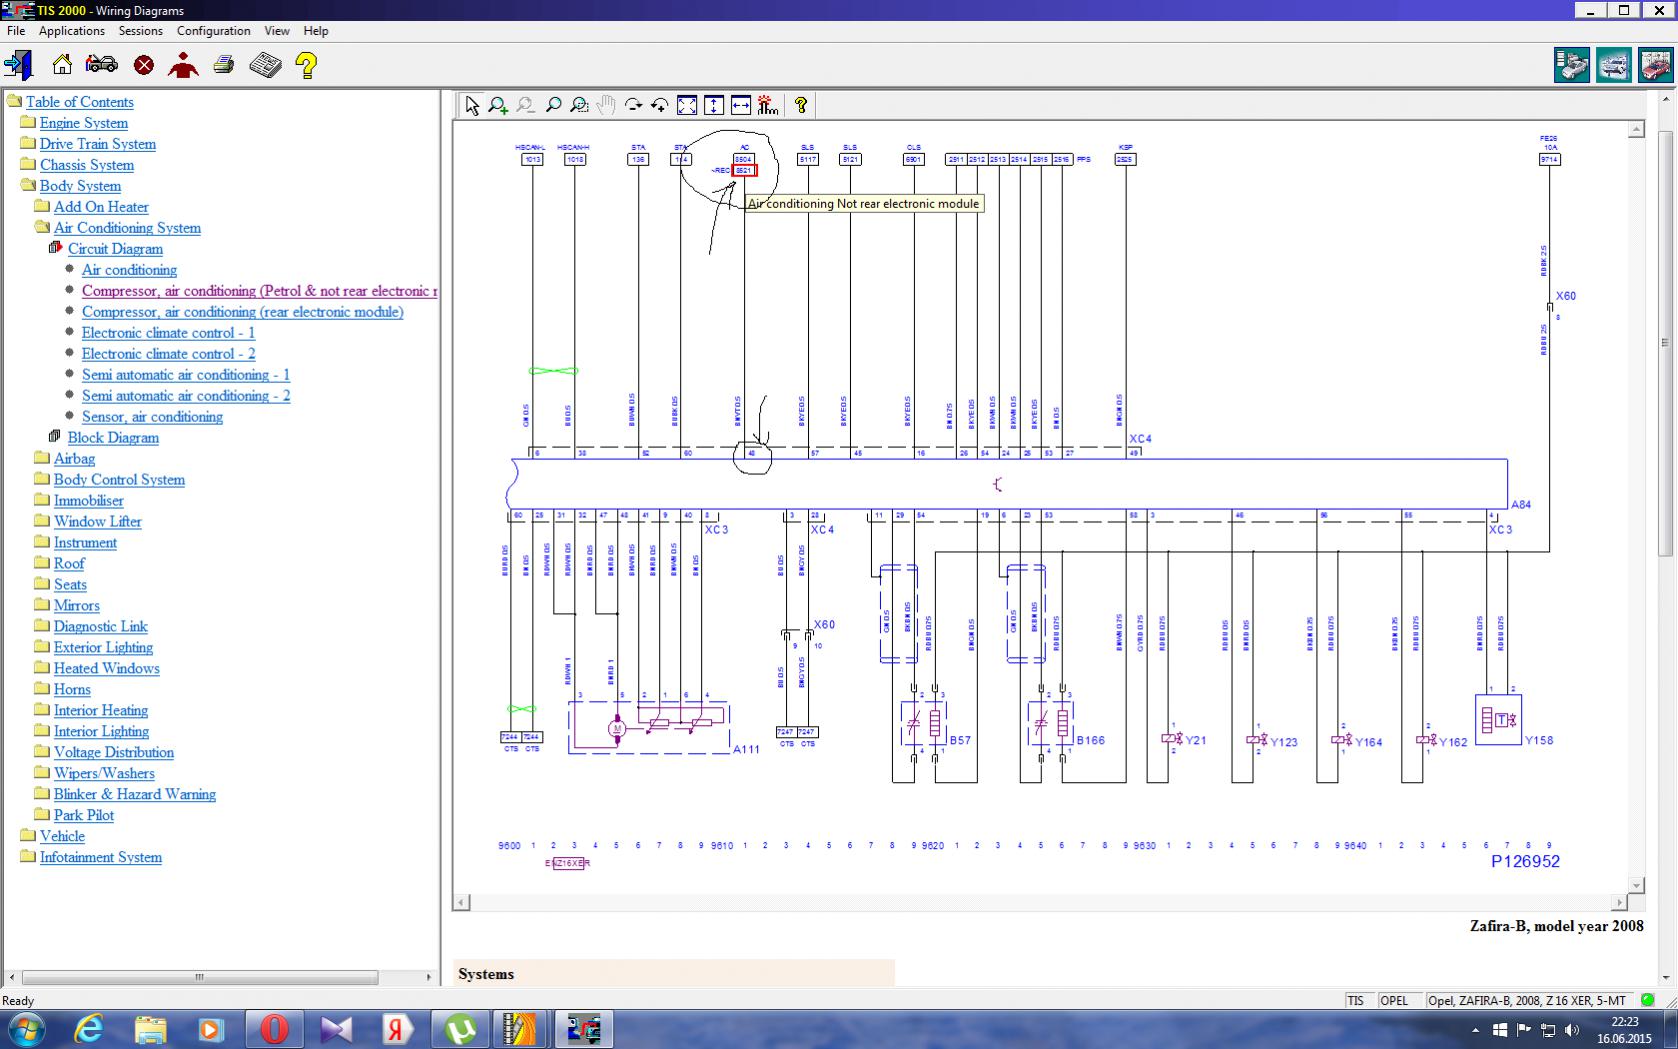Open the Sessions menu
The image size is (1678, 1049).
click(x=140, y=31)
